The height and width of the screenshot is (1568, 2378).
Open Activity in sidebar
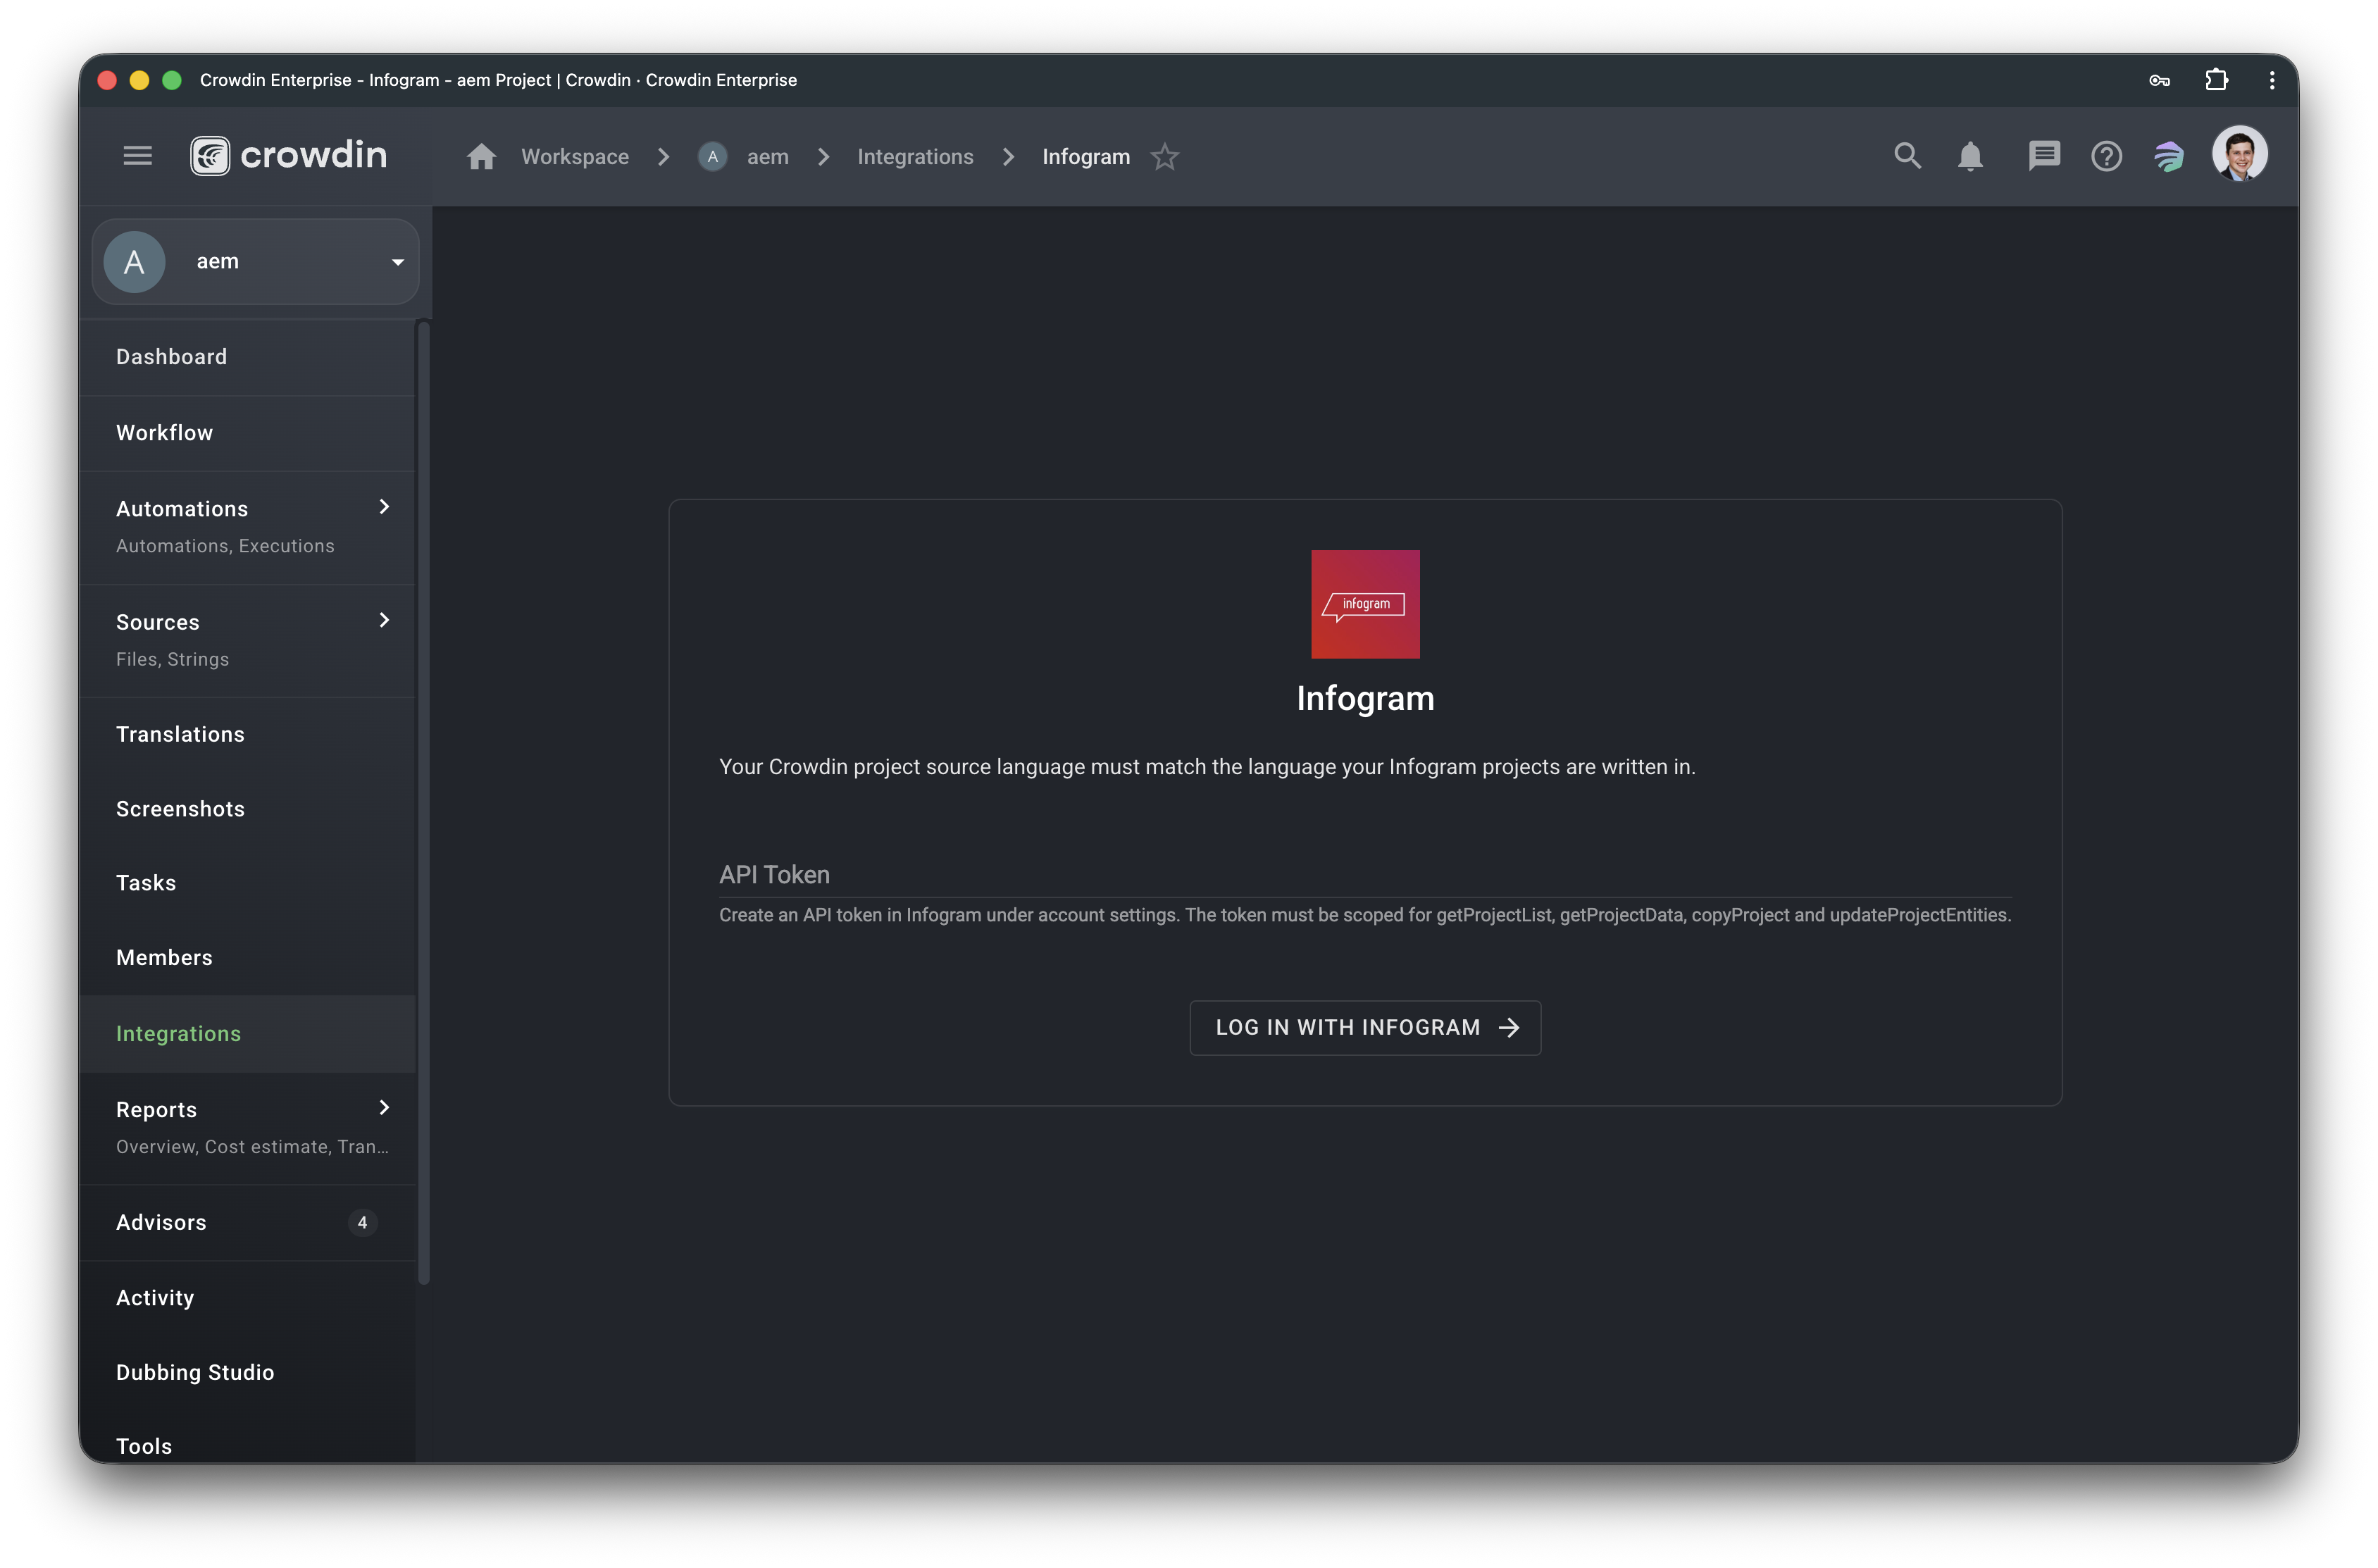248,1298
